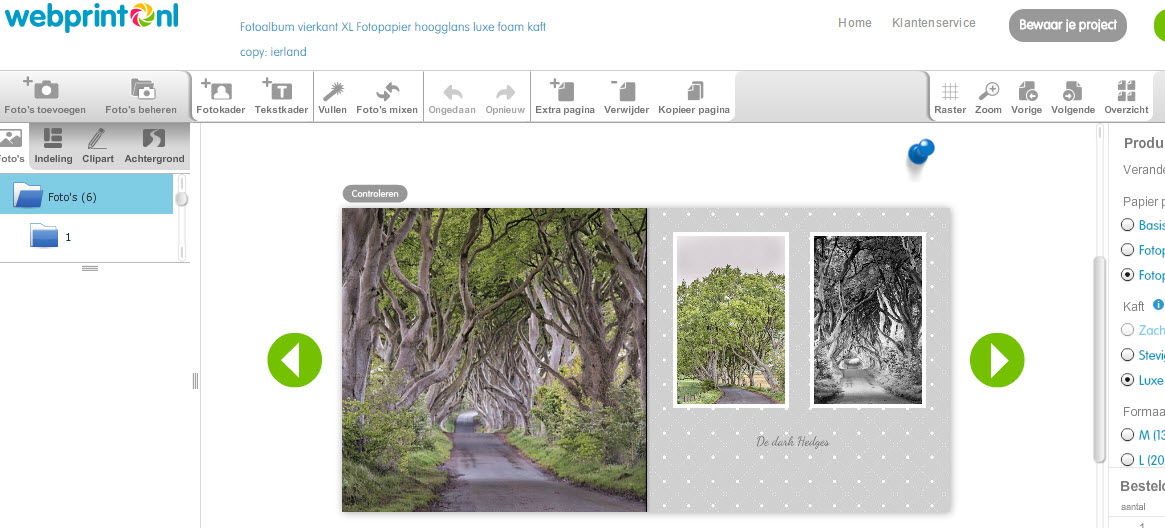The image size is (1165, 528).
Task: Open Foto's beheren in the toolbar
Action: click(141, 89)
